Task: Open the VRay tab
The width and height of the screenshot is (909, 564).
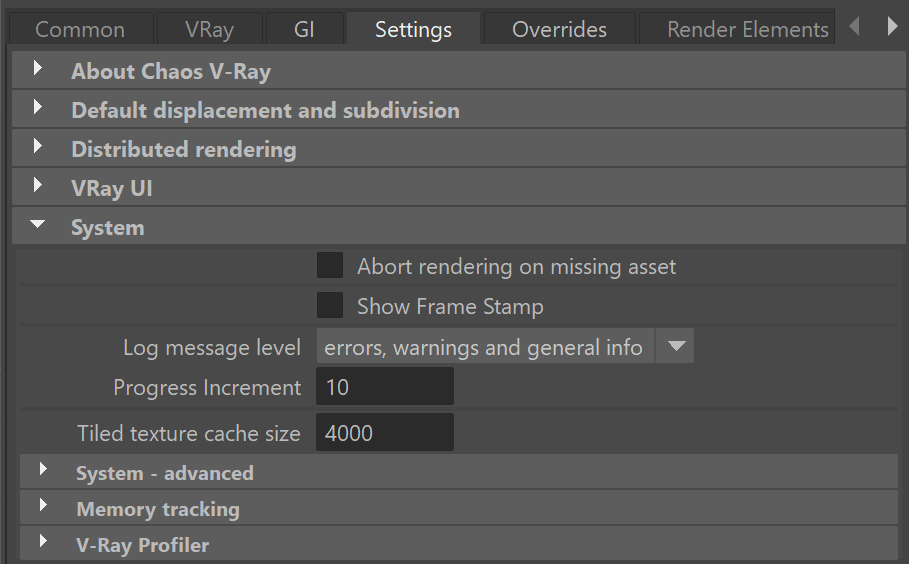Action: [x=209, y=29]
